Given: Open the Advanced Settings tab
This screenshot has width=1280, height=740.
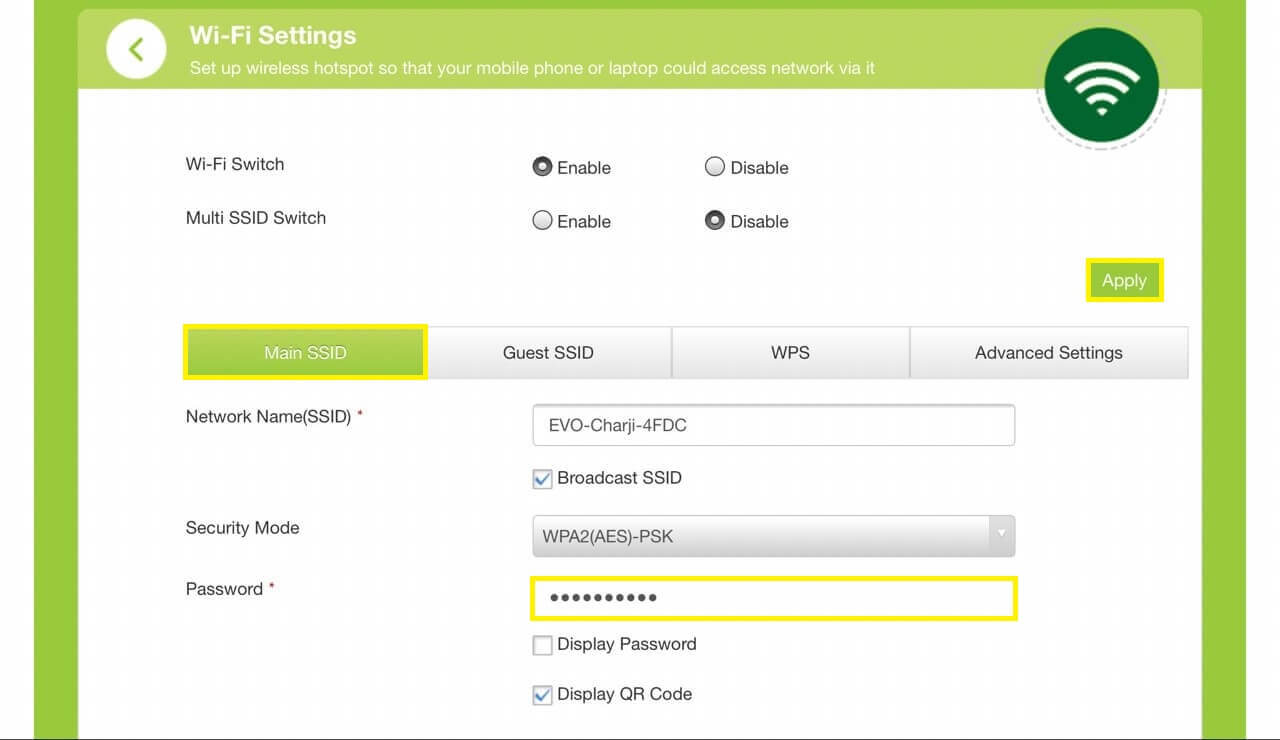Looking at the screenshot, I should point(1048,352).
